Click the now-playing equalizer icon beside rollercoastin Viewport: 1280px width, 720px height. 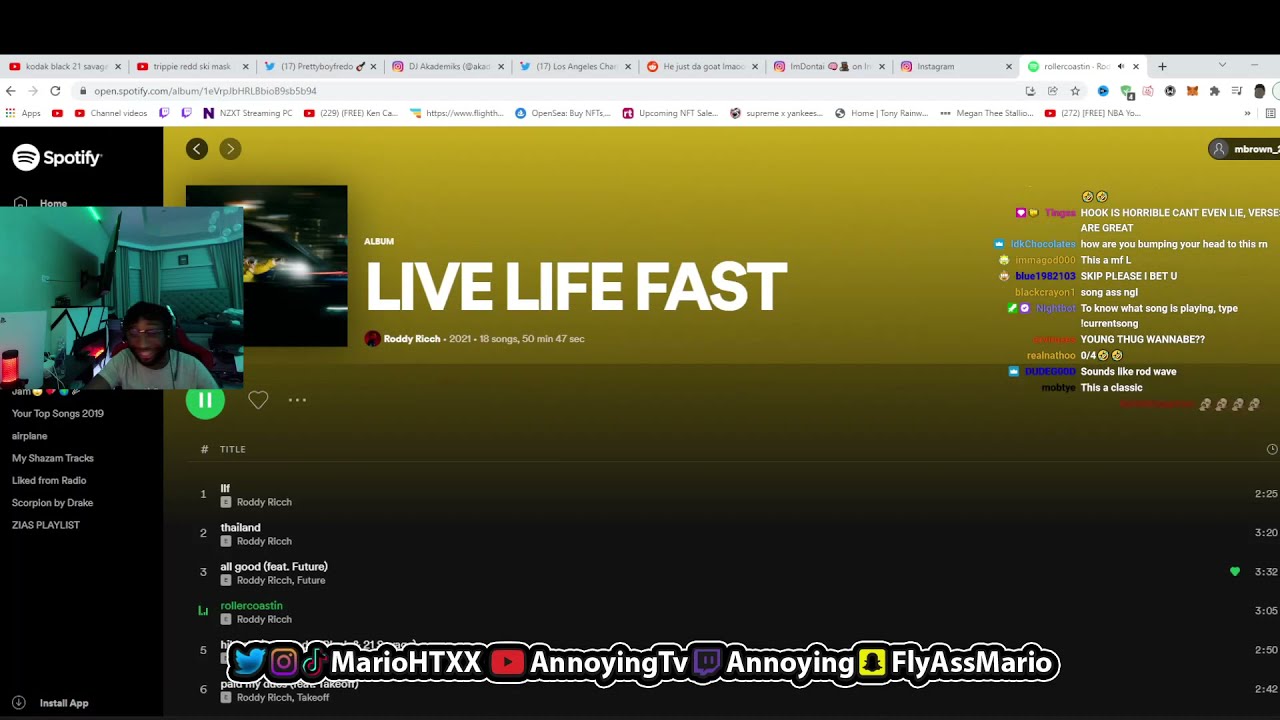tap(203, 610)
